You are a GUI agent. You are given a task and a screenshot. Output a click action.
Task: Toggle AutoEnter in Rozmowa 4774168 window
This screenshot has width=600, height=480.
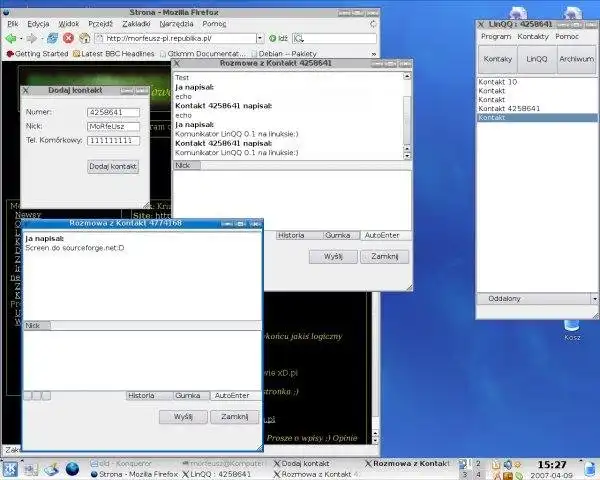coord(236,395)
